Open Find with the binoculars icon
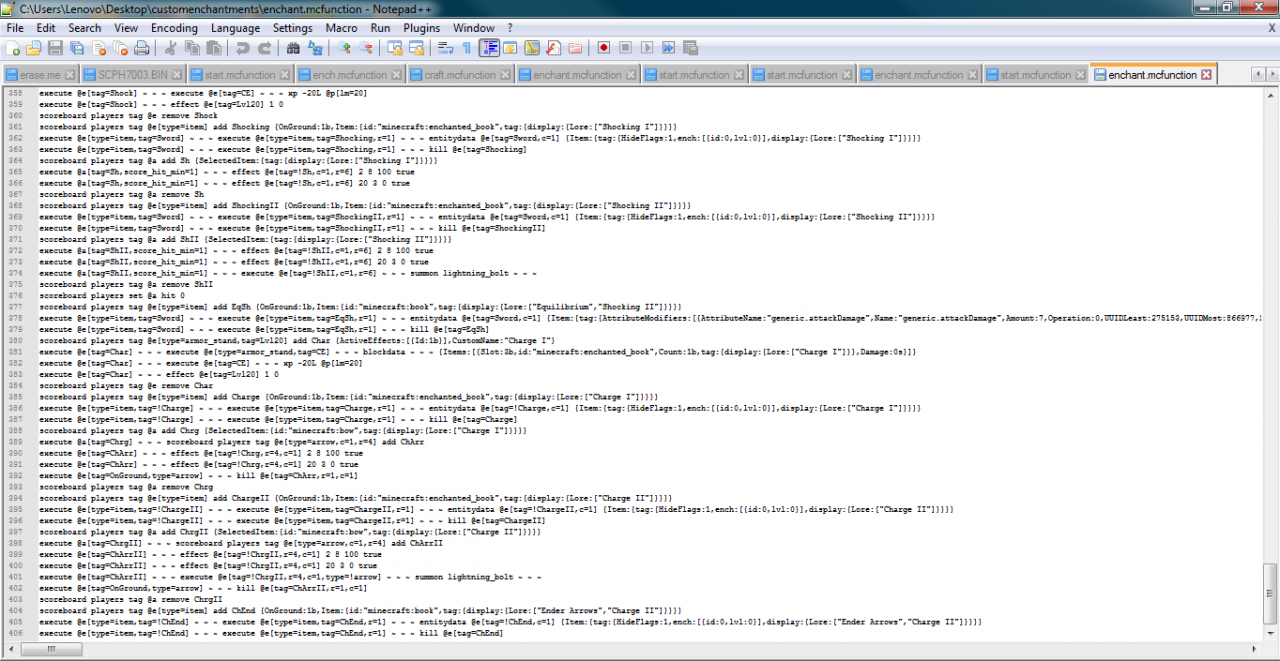This screenshot has width=1280, height=661. coord(293,48)
